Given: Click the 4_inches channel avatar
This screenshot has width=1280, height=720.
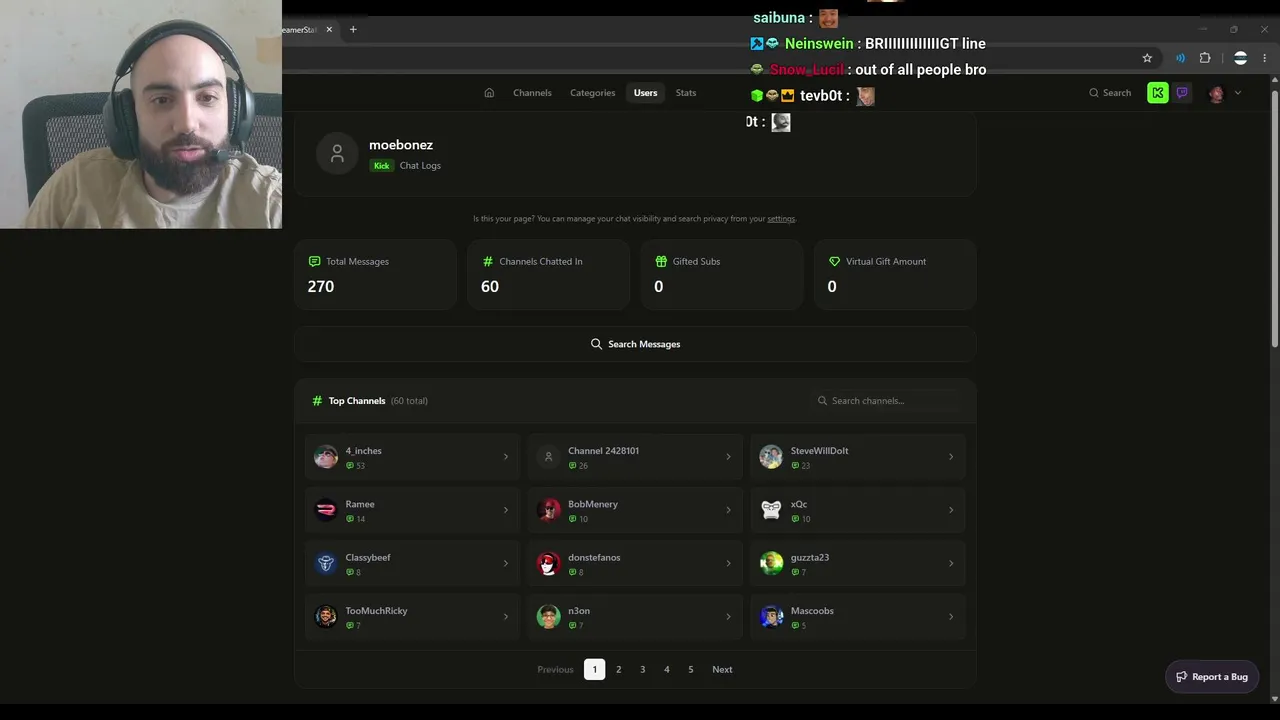Looking at the screenshot, I should coord(326,457).
